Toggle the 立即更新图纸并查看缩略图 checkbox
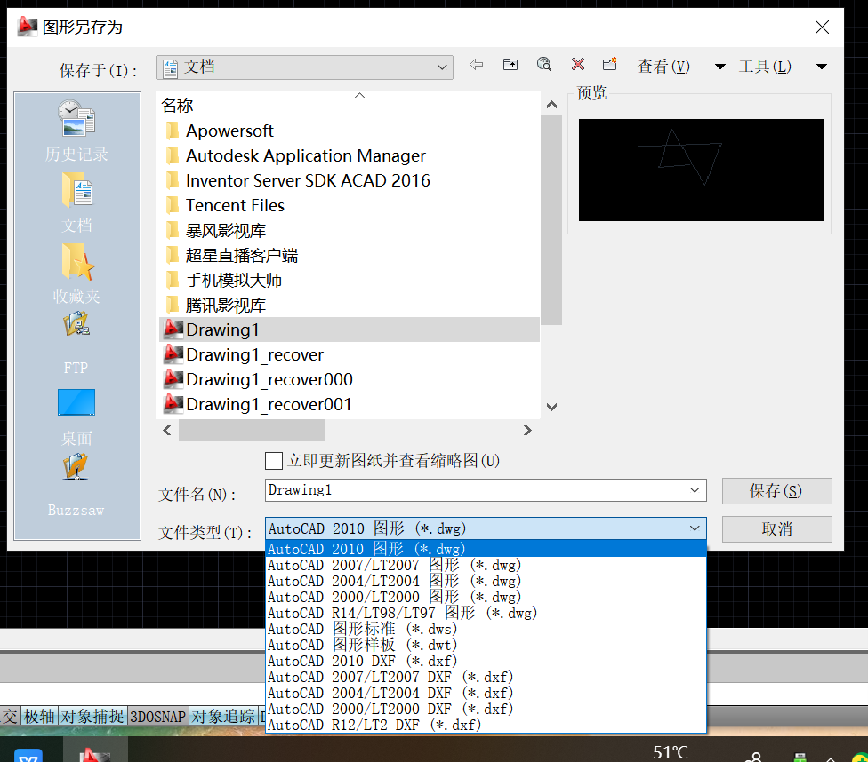 click(x=274, y=461)
